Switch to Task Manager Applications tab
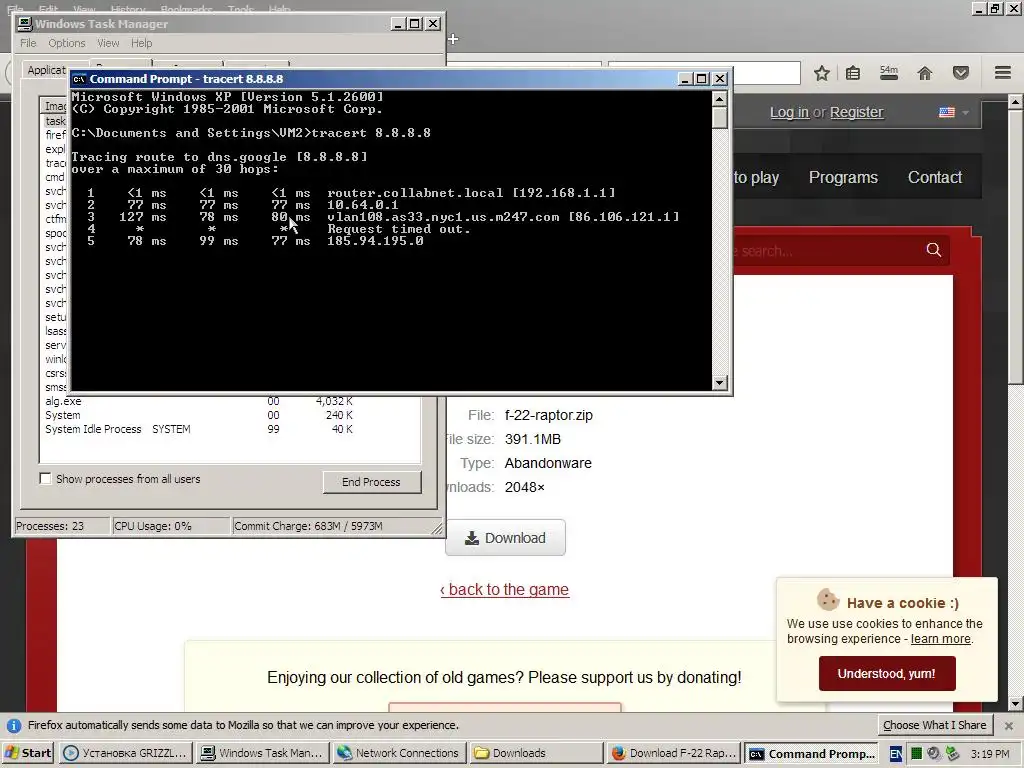1024x768 pixels. tap(46, 70)
